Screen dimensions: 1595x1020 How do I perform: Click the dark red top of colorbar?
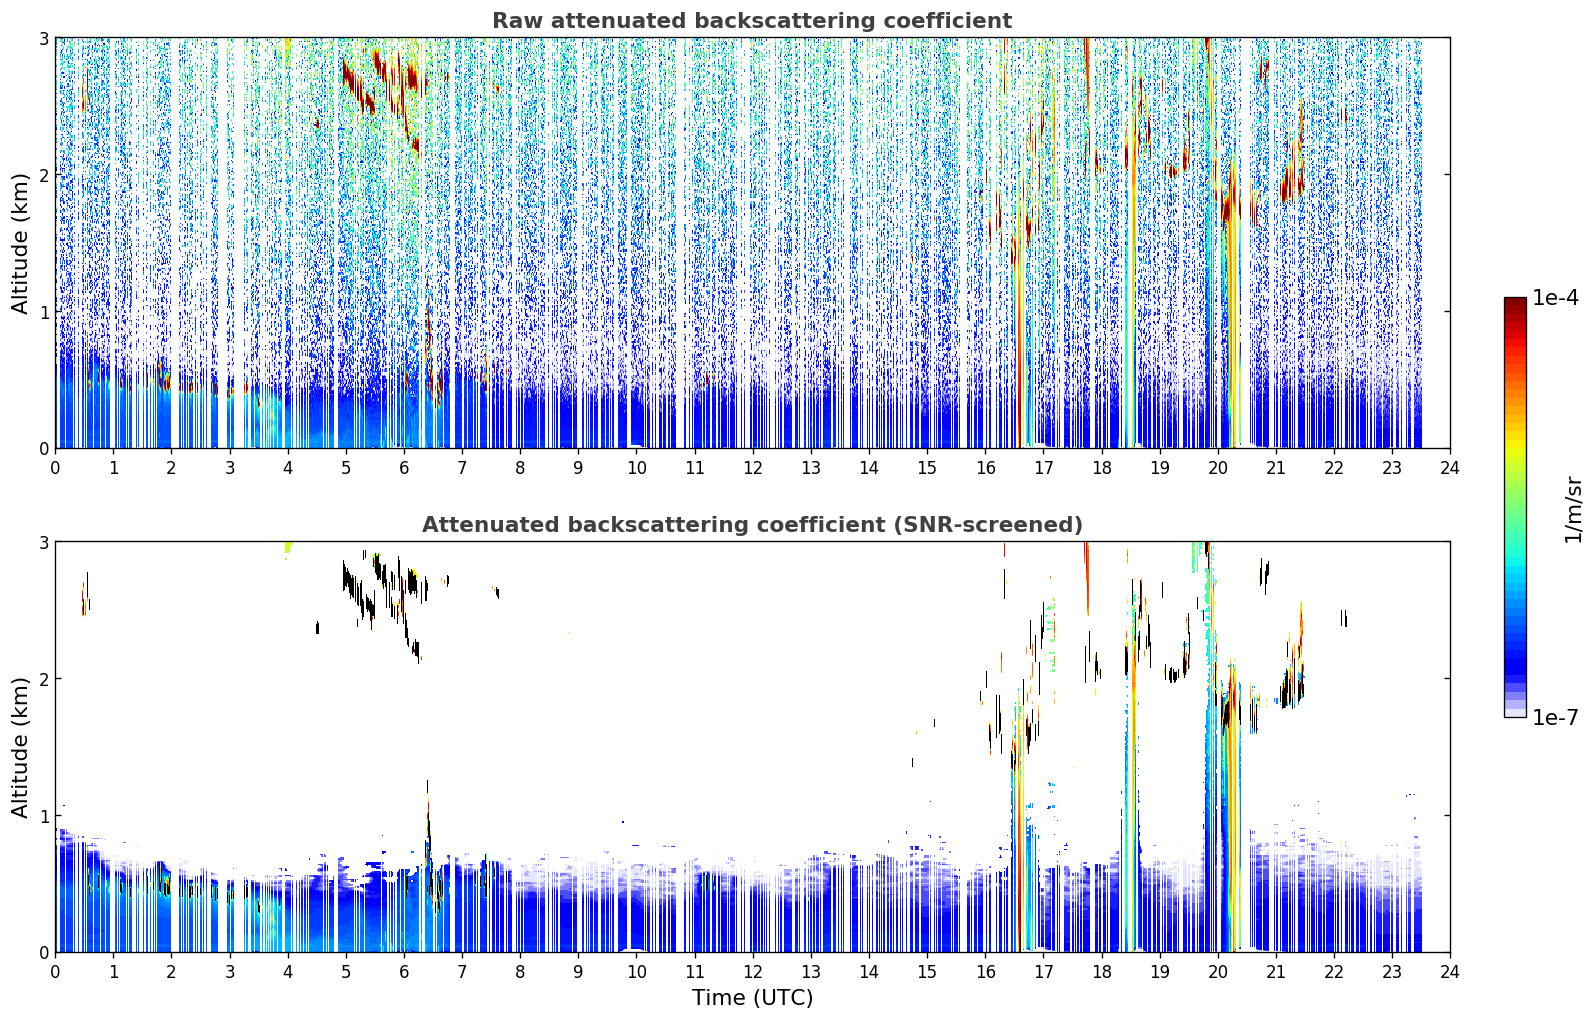[x=1515, y=304]
